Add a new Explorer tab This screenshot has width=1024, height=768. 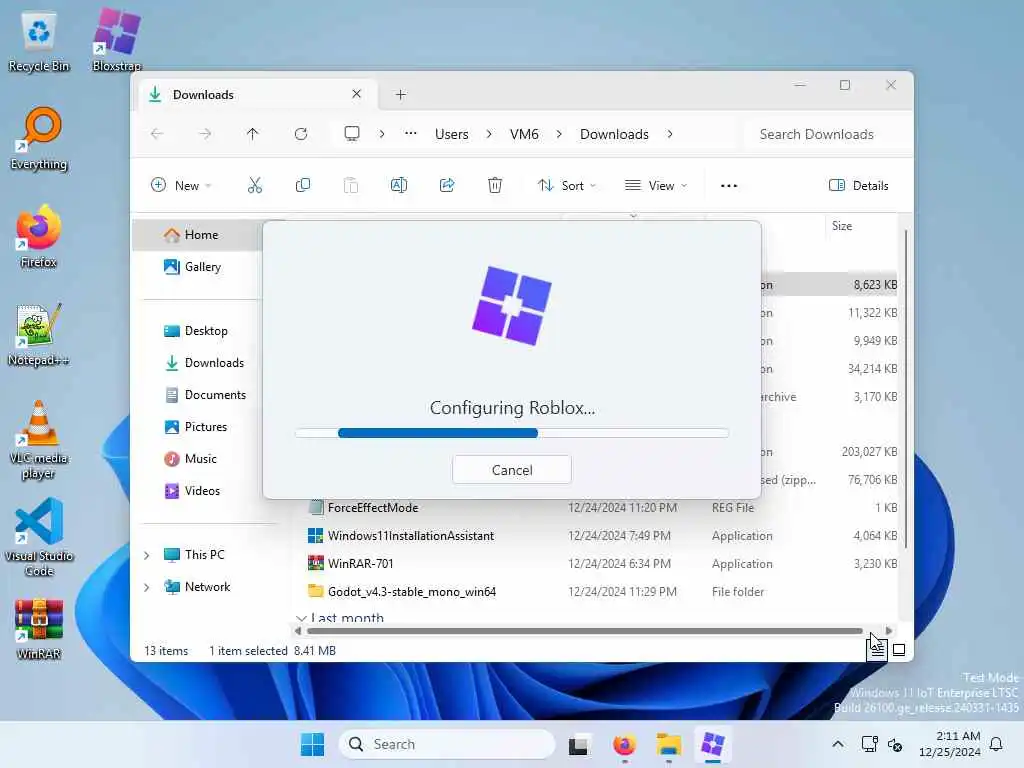coord(400,95)
